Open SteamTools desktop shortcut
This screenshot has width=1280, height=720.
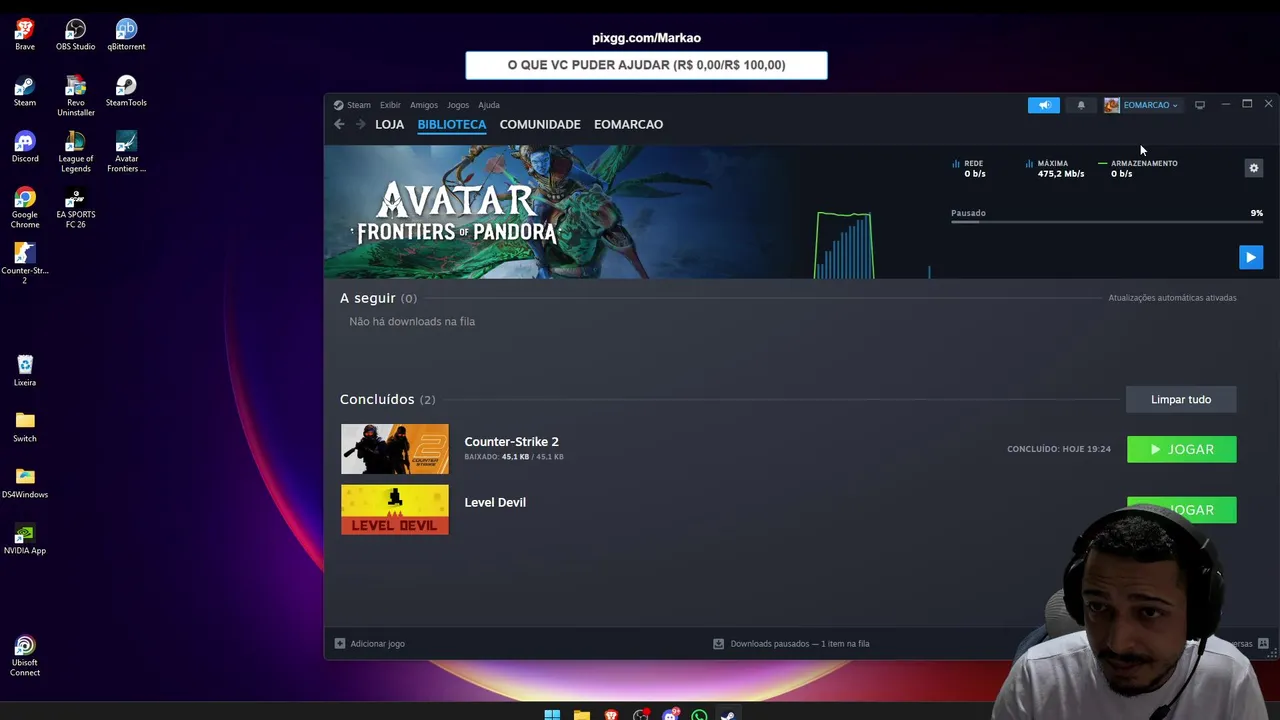pyautogui.click(x=126, y=90)
